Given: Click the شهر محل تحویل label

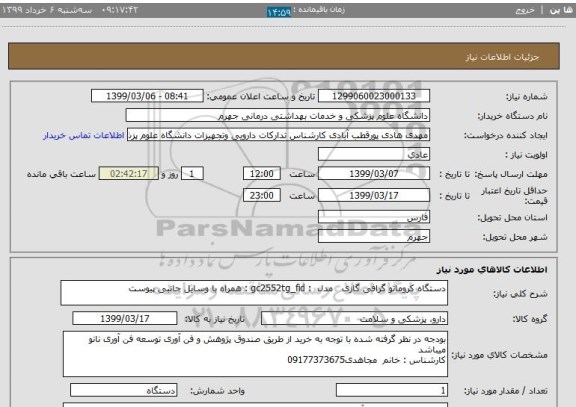Looking at the screenshot, I should tap(515, 237).
